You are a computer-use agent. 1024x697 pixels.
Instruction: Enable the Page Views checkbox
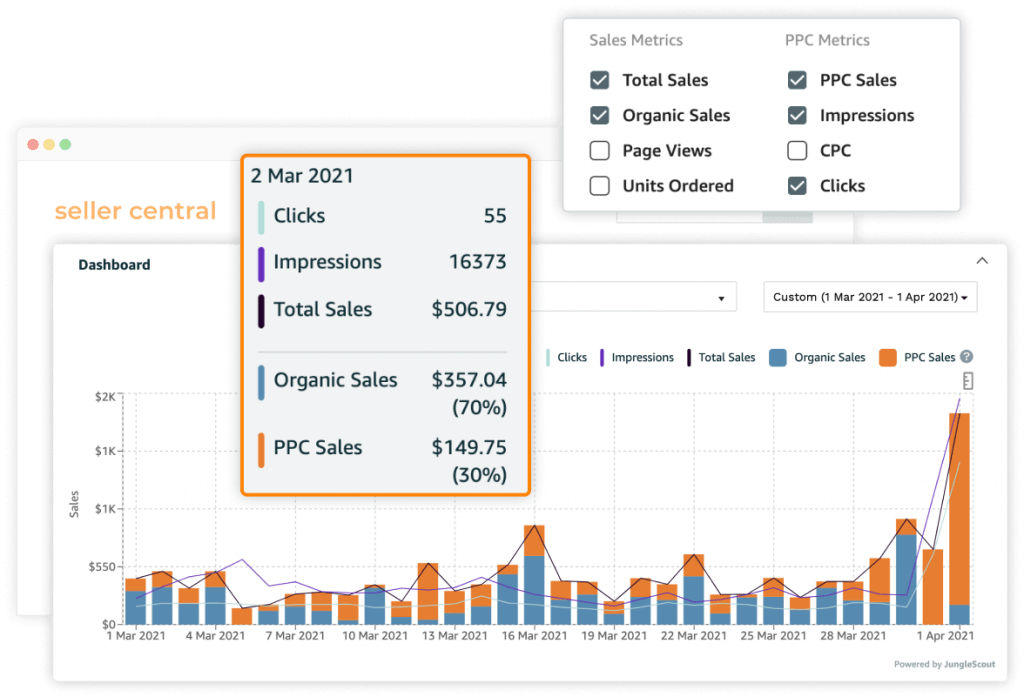point(600,150)
